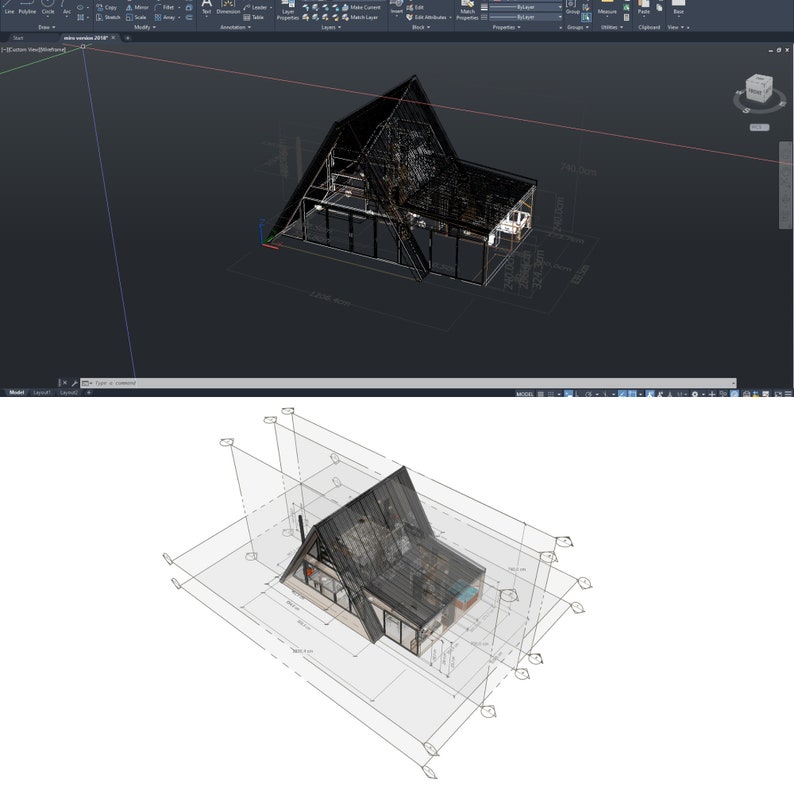The image size is (794, 794).
Task: Click the viewport controls minus label
Action: pyautogui.click(x=4, y=50)
